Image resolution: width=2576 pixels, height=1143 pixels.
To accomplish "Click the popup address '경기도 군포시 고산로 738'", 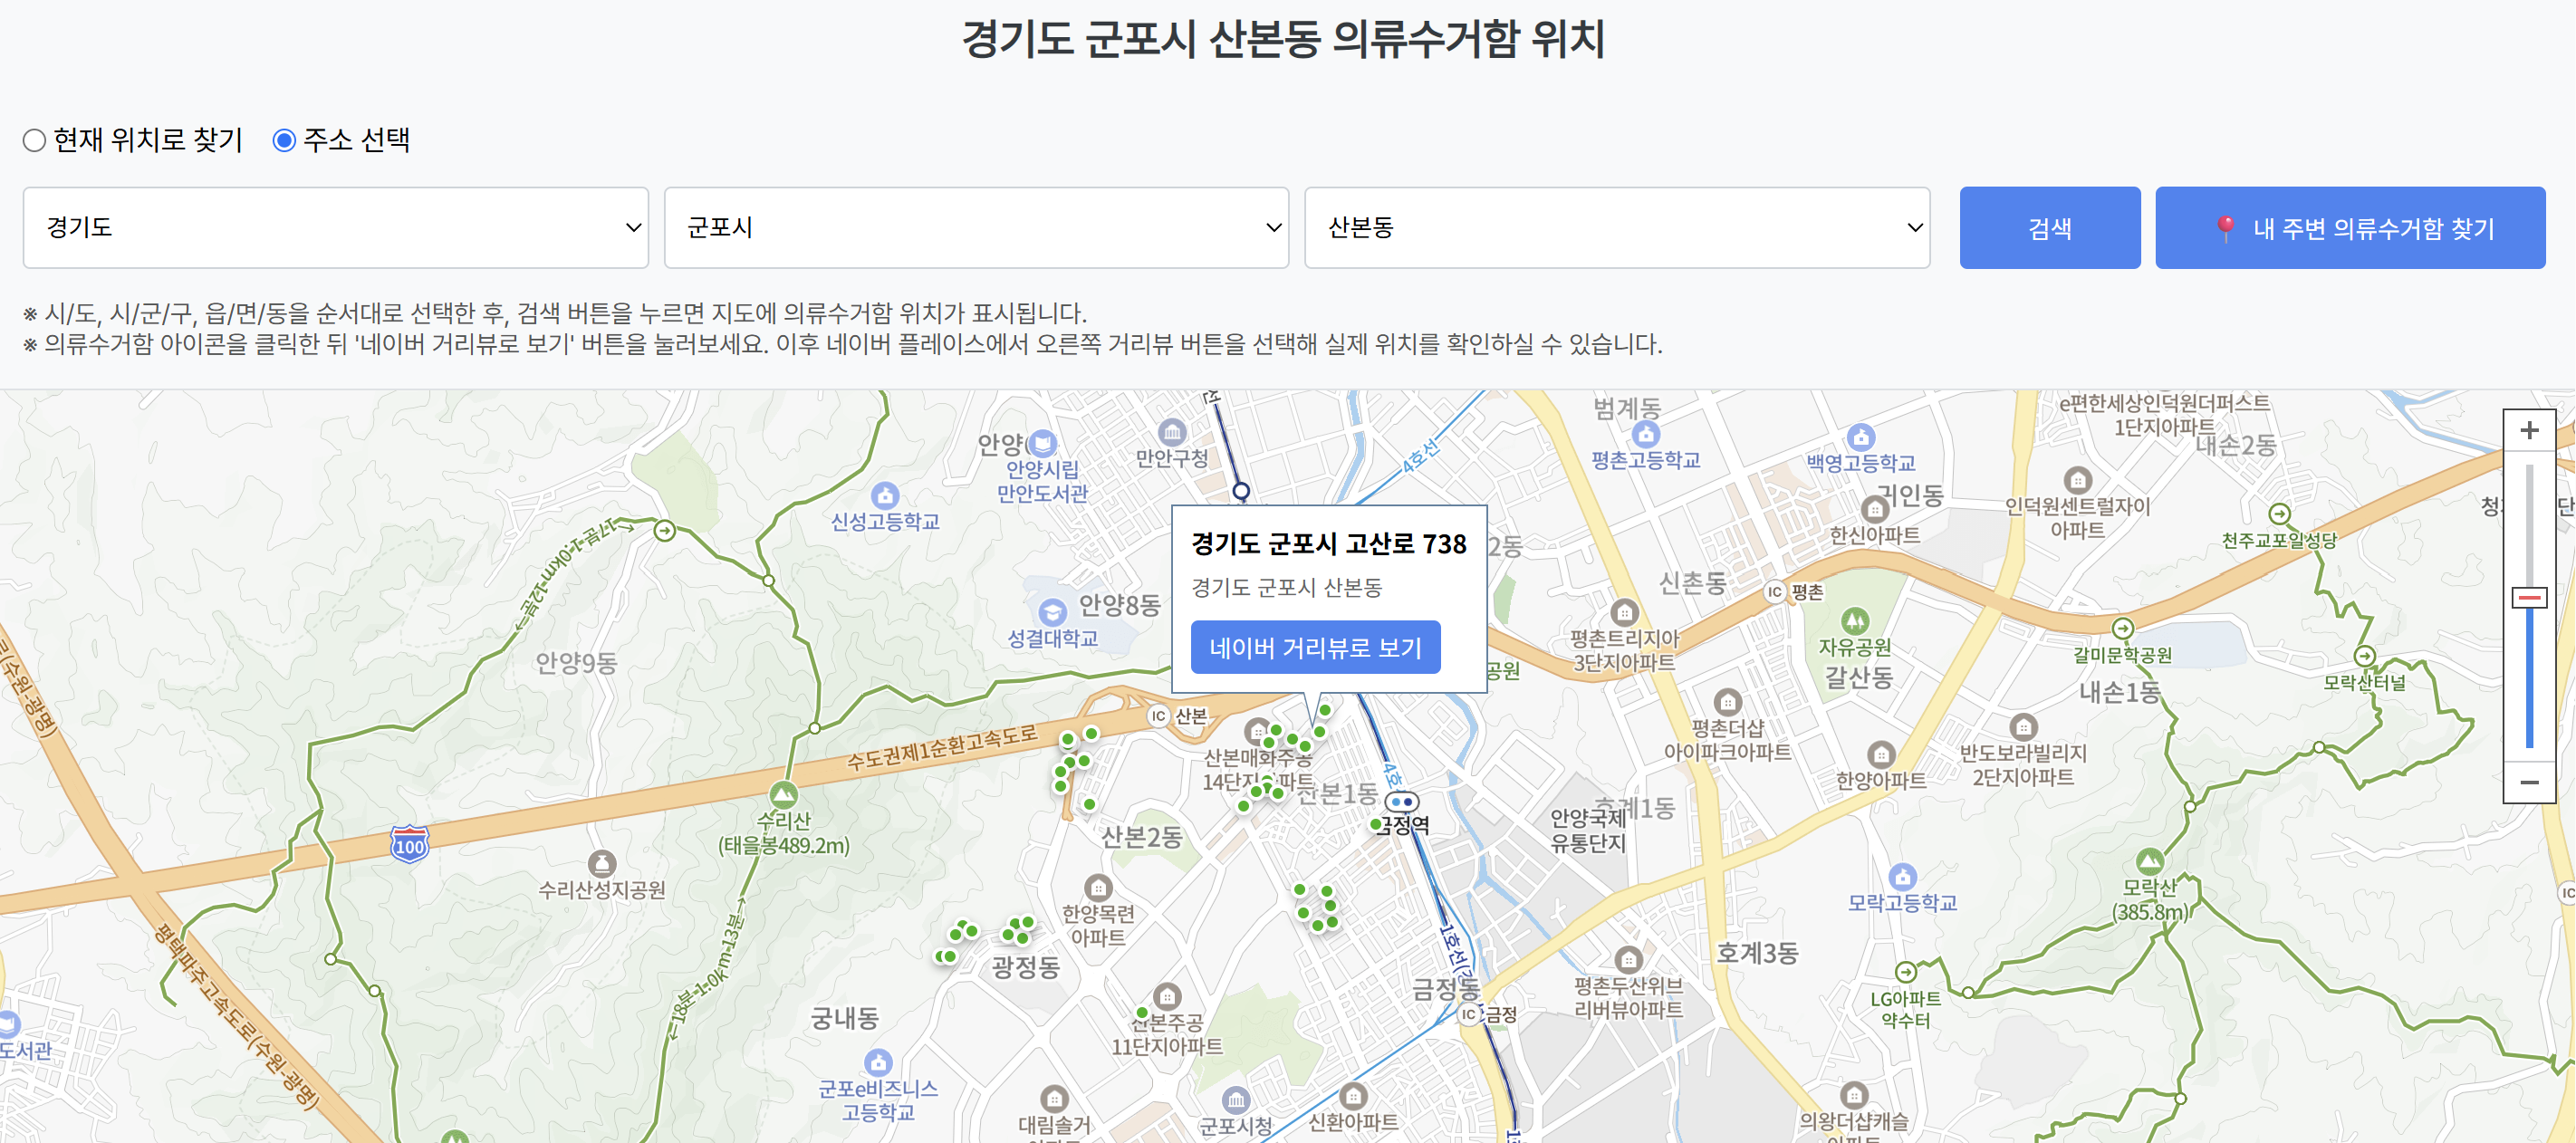I will pyautogui.click(x=1328, y=544).
